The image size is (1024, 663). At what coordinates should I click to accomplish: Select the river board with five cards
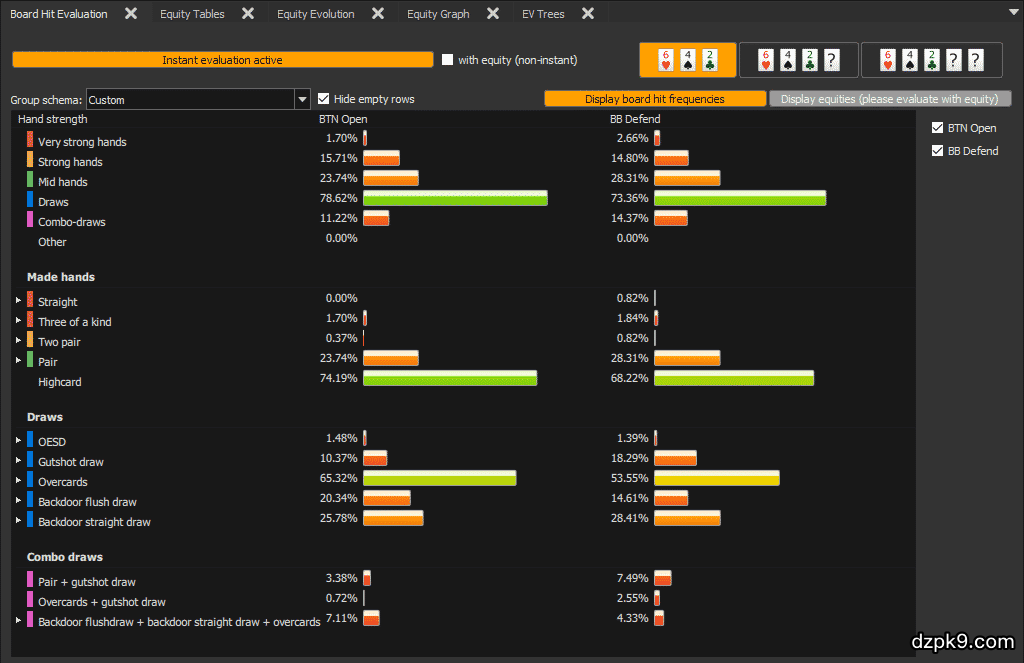pyautogui.click(x=931, y=60)
